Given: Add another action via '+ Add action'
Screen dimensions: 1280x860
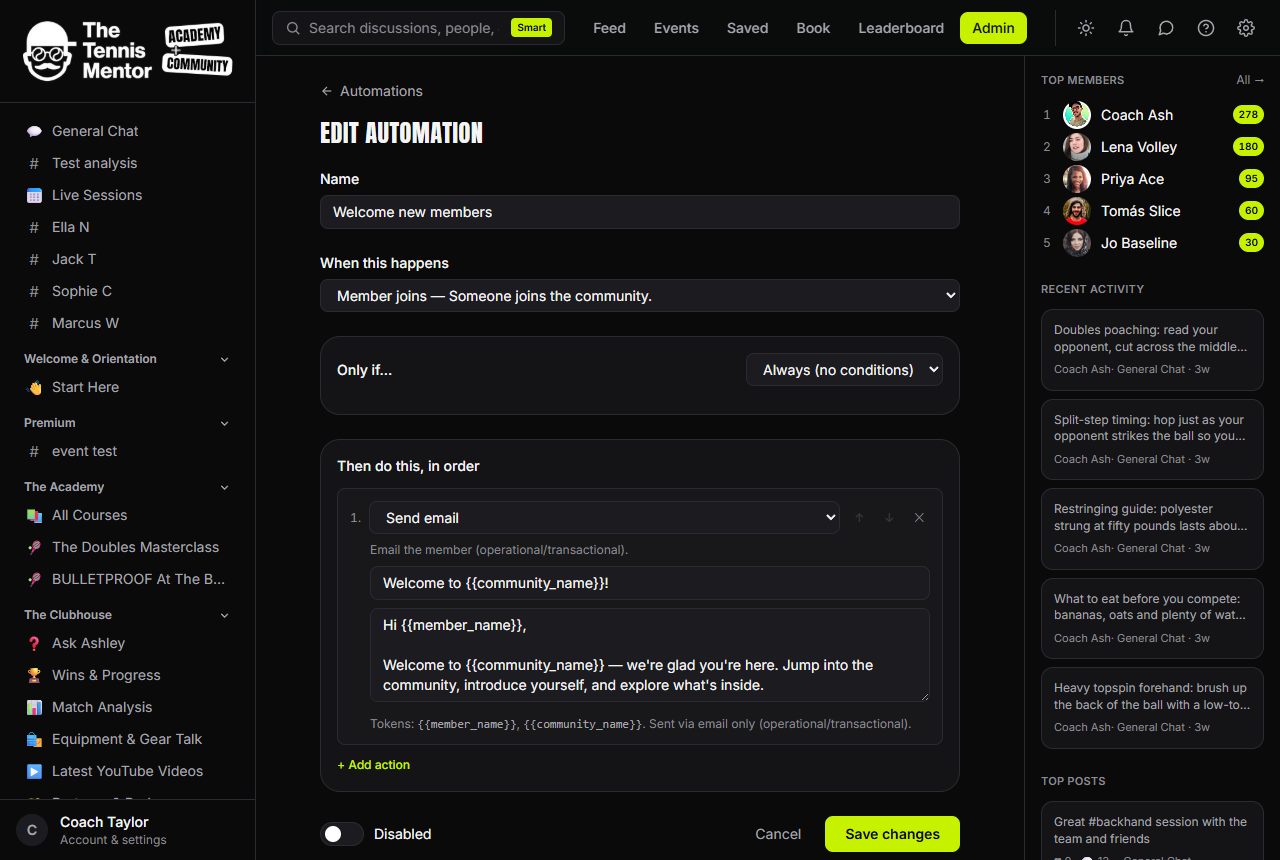Looking at the screenshot, I should click(x=374, y=765).
